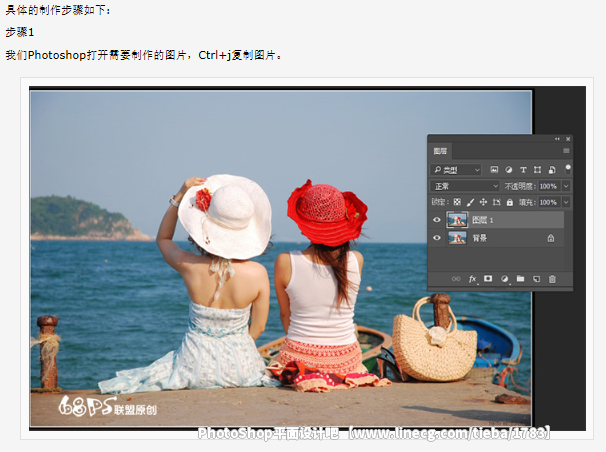Click the fill 100% value field
The width and height of the screenshot is (606, 452).
tap(548, 202)
